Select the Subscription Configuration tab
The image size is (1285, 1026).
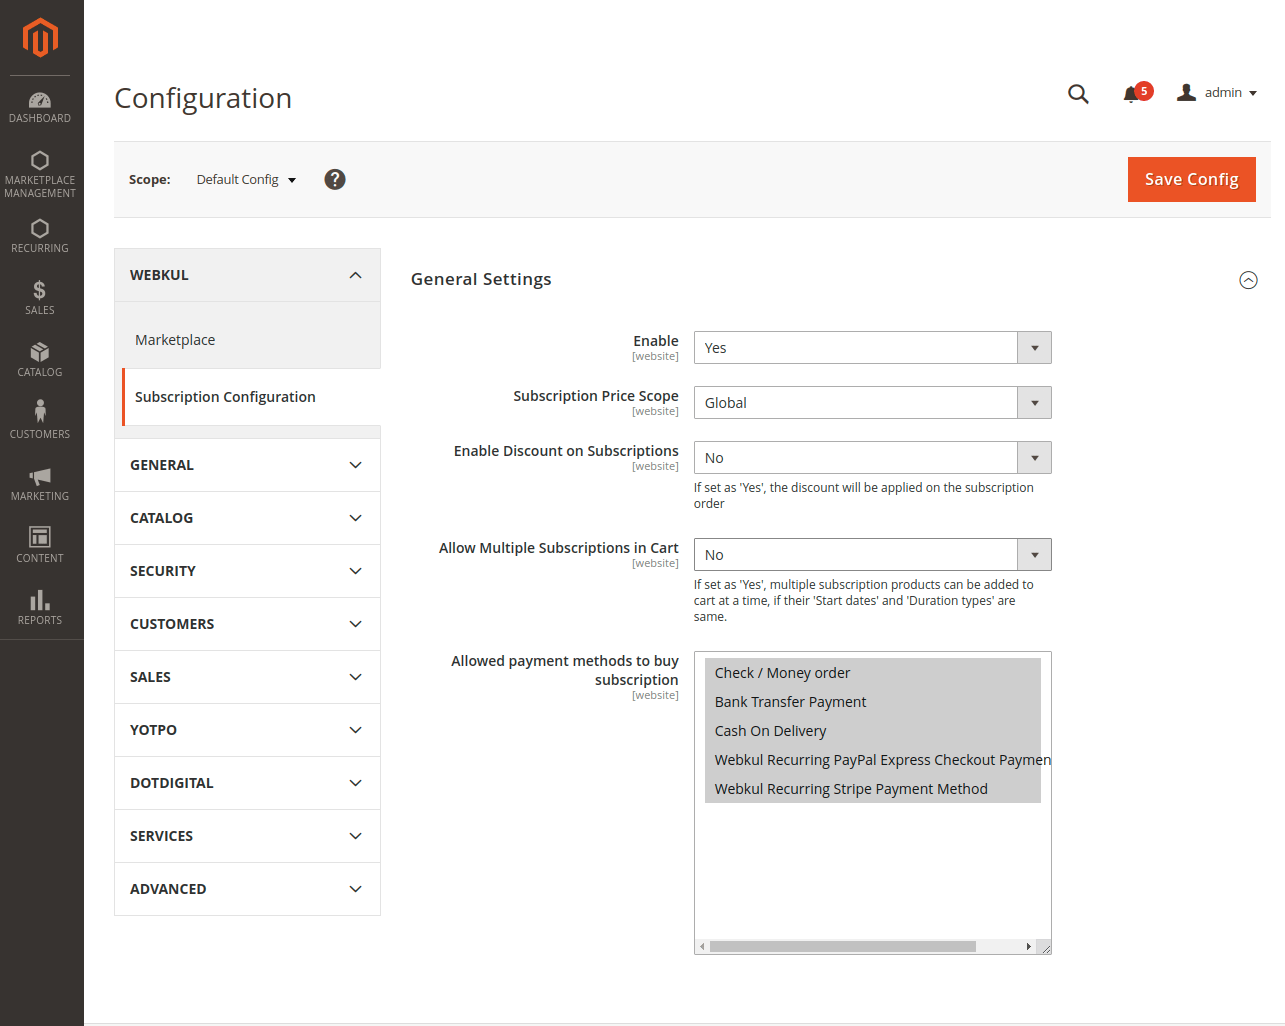(251, 397)
